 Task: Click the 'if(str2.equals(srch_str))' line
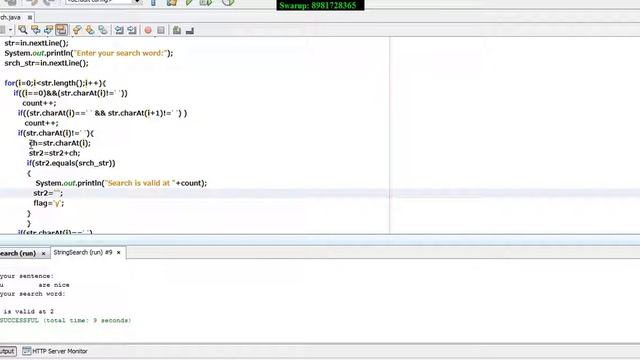point(71,163)
